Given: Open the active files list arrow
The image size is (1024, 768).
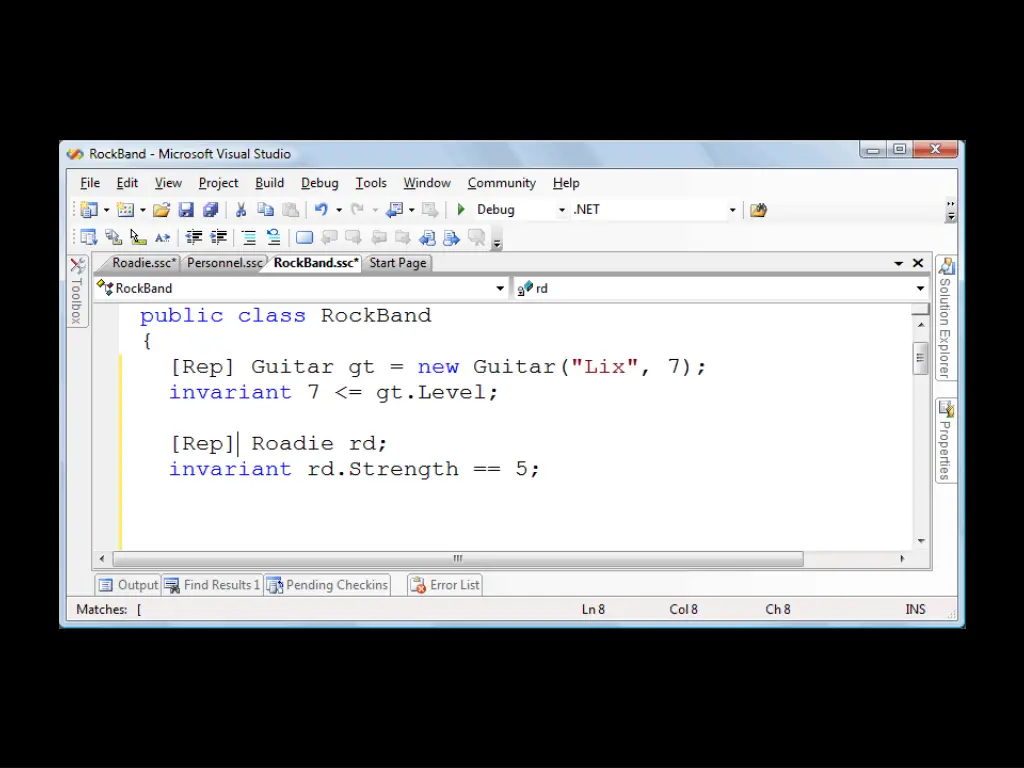Looking at the screenshot, I should point(899,263).
